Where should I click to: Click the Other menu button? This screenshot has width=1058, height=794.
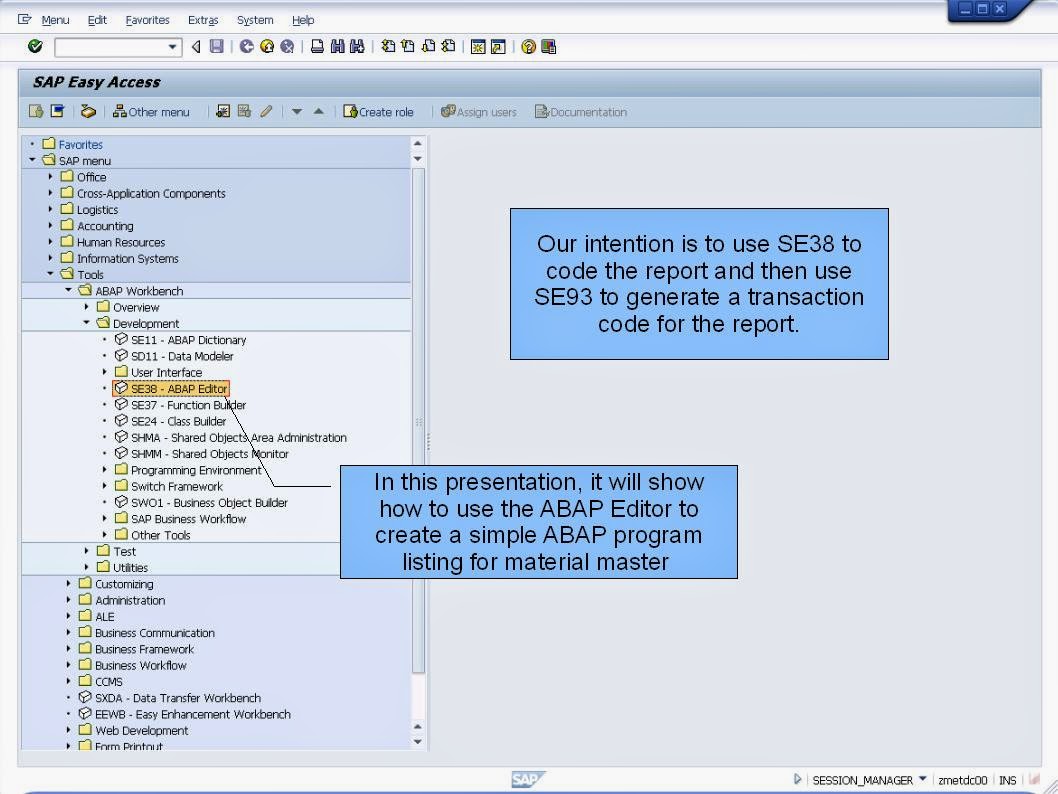(x=152, y=111)
